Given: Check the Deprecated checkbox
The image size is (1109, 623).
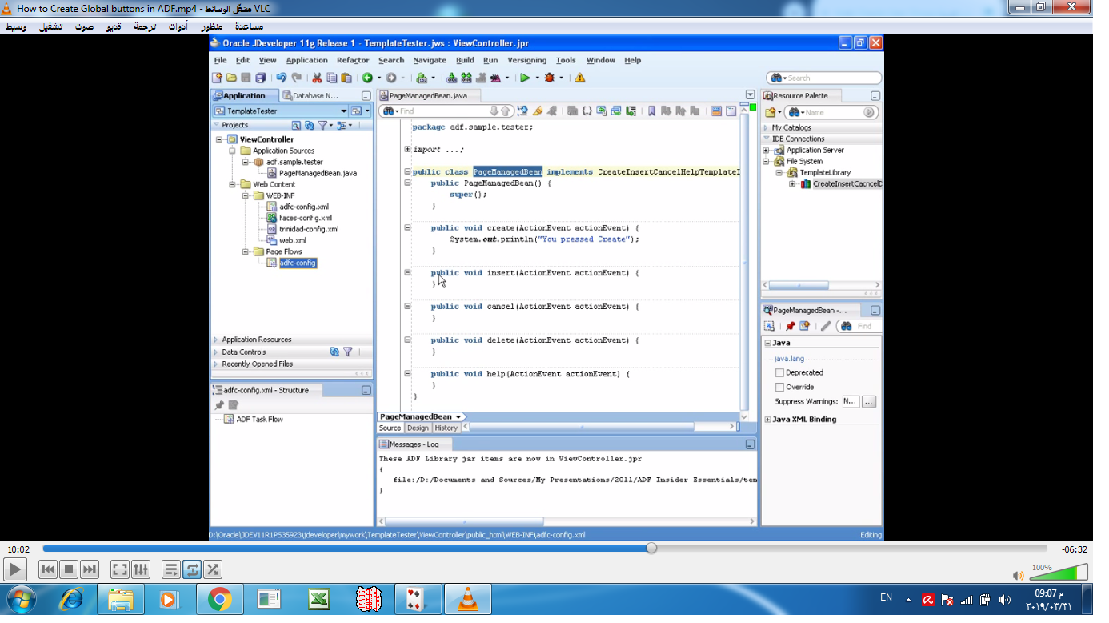Looking at the screenshot, I should 780,372.
